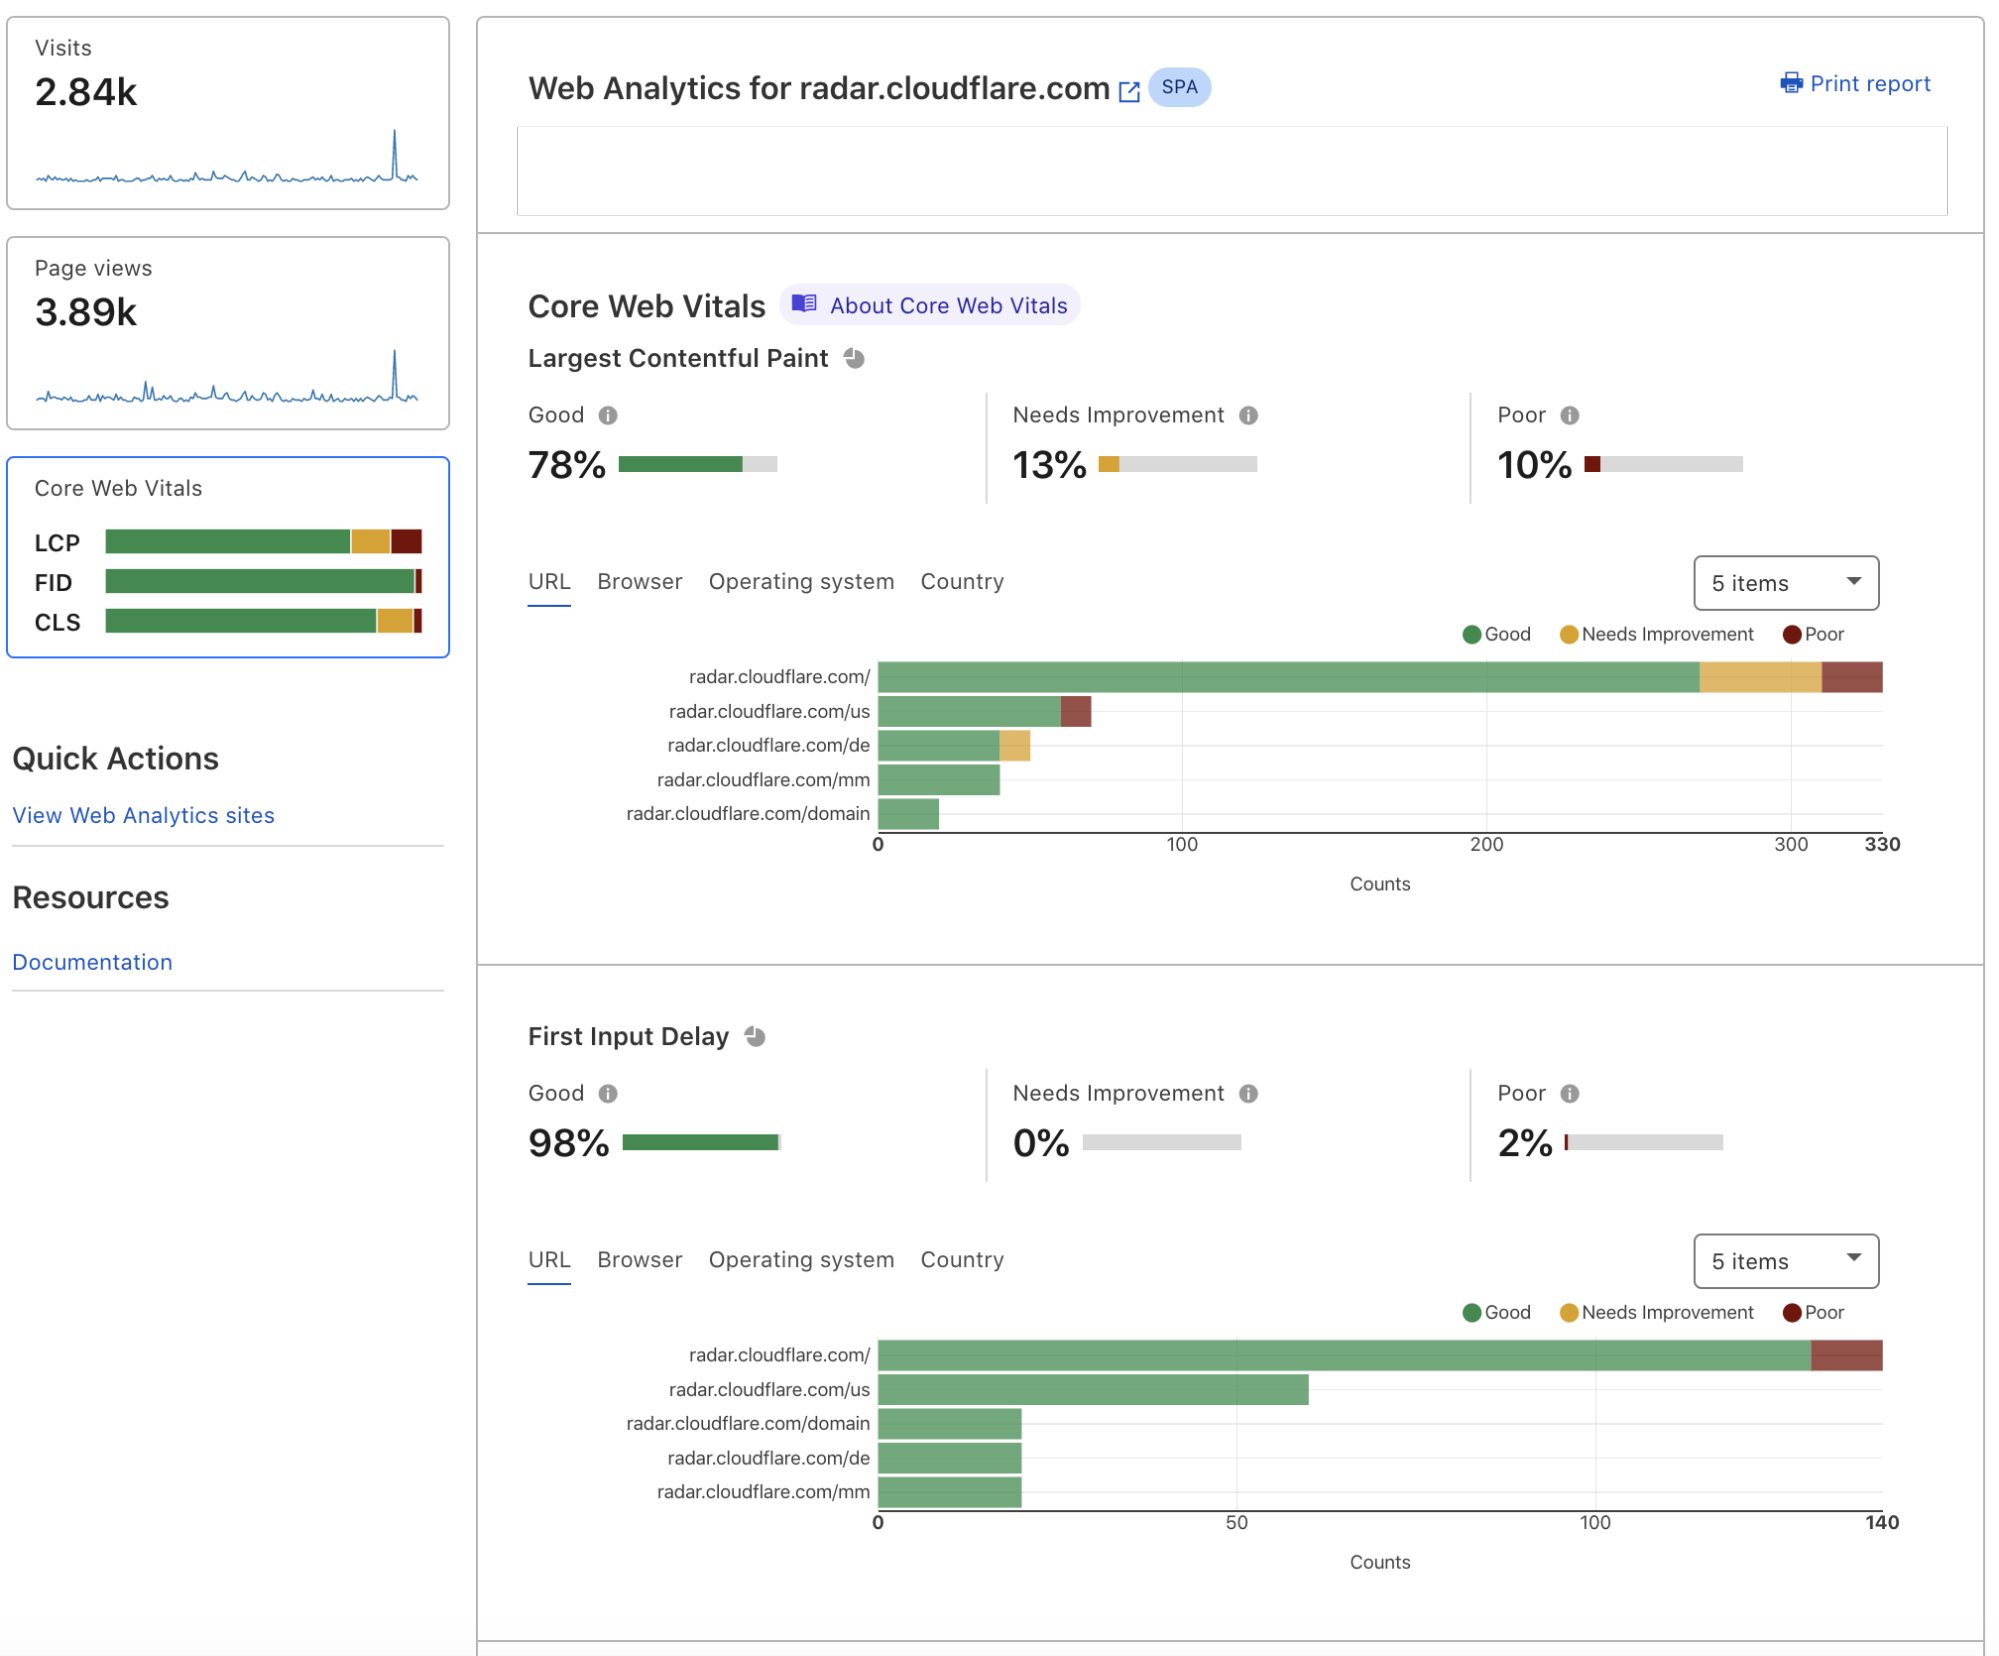Click radar.cloudflare.com/domain label in FID chart

[748, 1423]
